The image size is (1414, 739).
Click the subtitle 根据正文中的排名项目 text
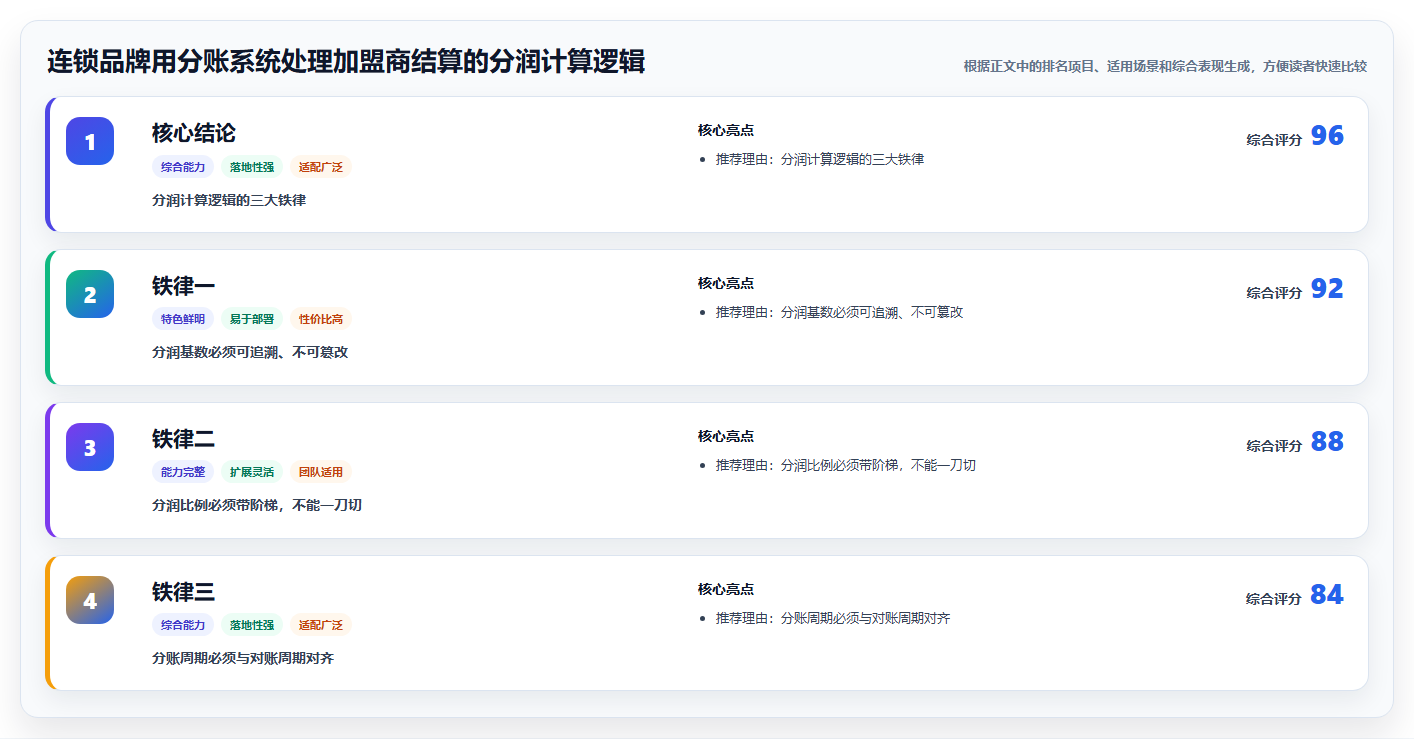(x=1165, y=66)
